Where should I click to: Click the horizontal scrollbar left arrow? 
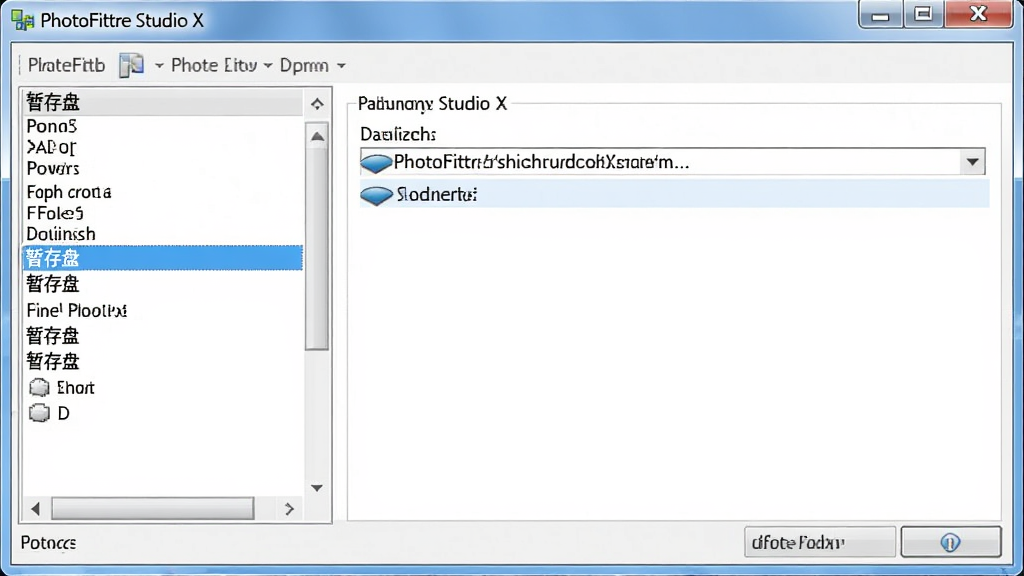(35, 509)
